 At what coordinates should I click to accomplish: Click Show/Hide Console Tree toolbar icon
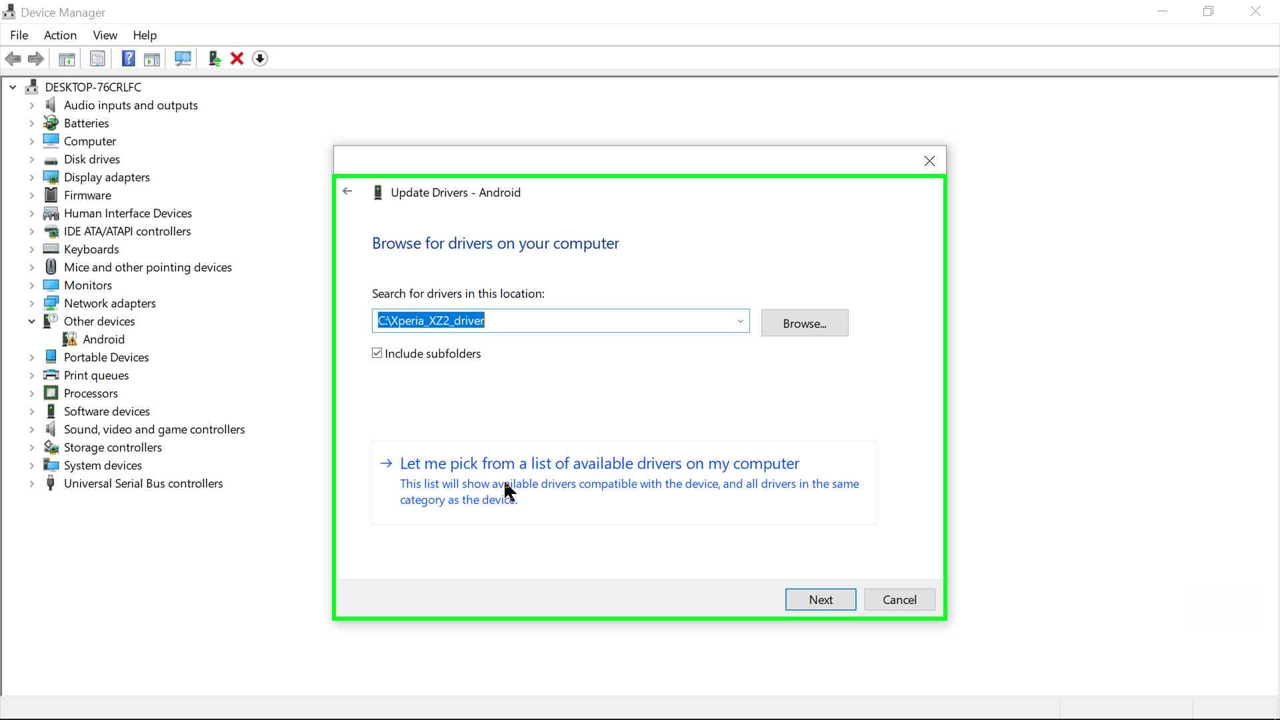pyautogui.click(x=67, y=59)
